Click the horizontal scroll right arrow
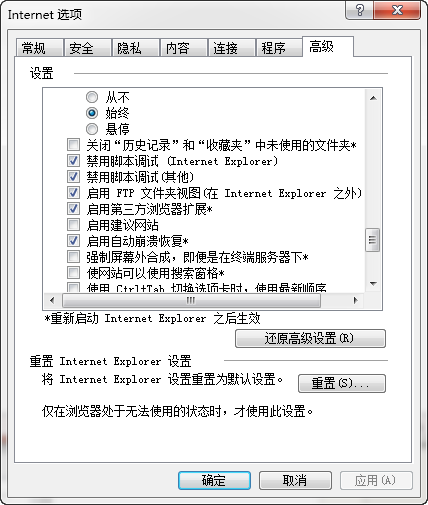The width and height of the screenshot is (428, 505). coord(356,300)
